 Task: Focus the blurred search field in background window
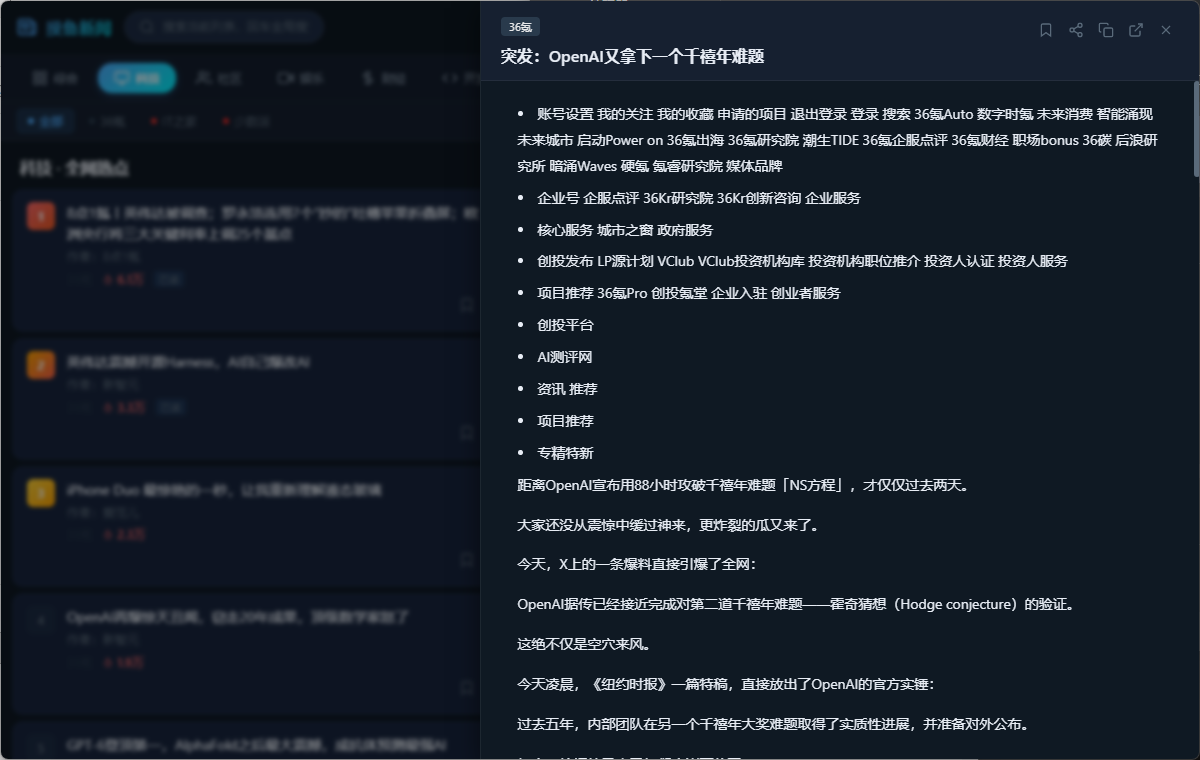tap(224, 27)
